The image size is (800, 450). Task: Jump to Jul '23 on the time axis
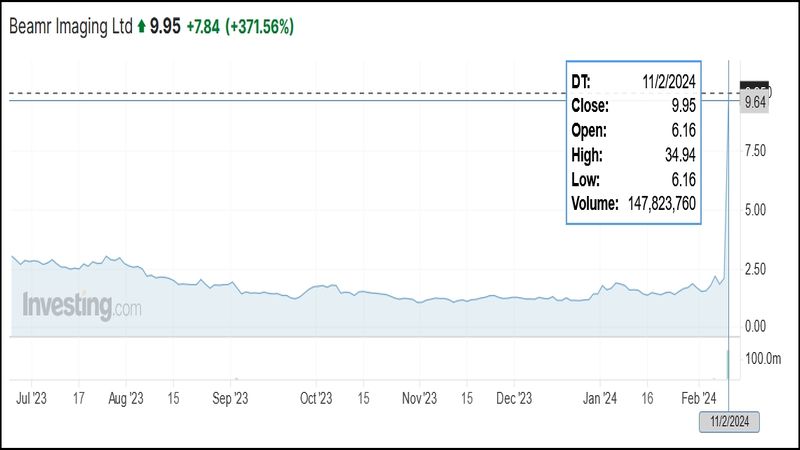(32, 398)
